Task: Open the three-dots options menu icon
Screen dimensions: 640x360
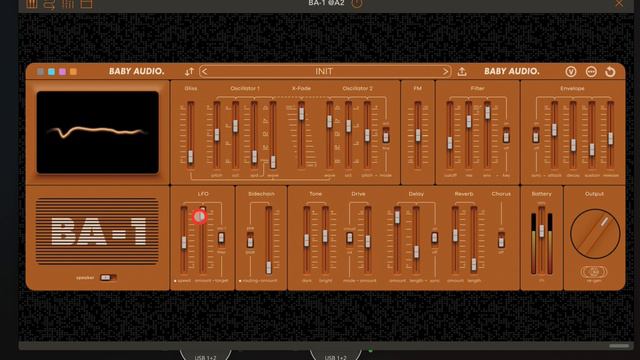Action: point(591,72)
